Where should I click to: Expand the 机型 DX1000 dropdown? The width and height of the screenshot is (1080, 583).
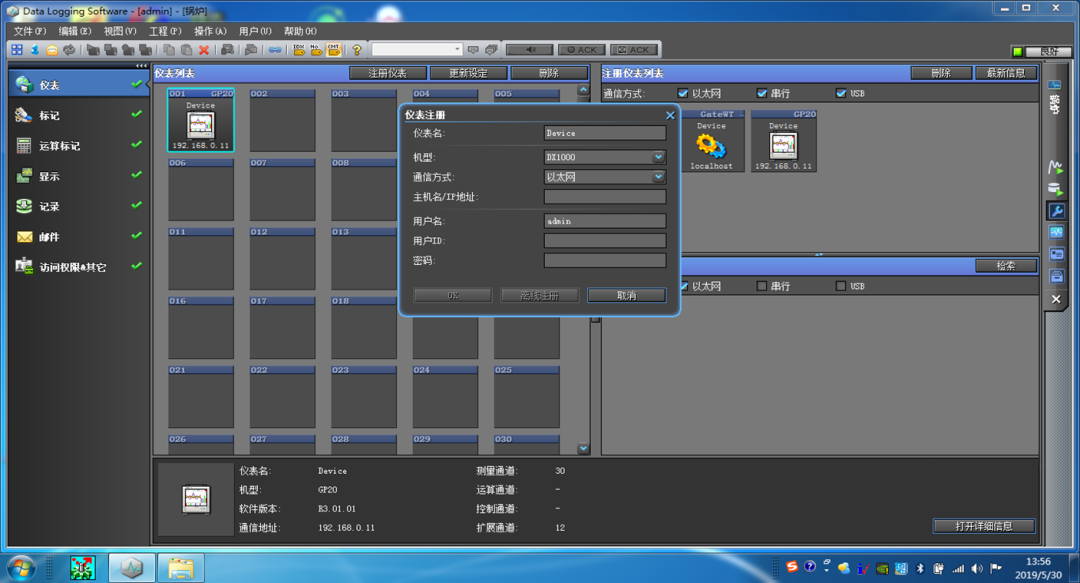click(658, 157)
